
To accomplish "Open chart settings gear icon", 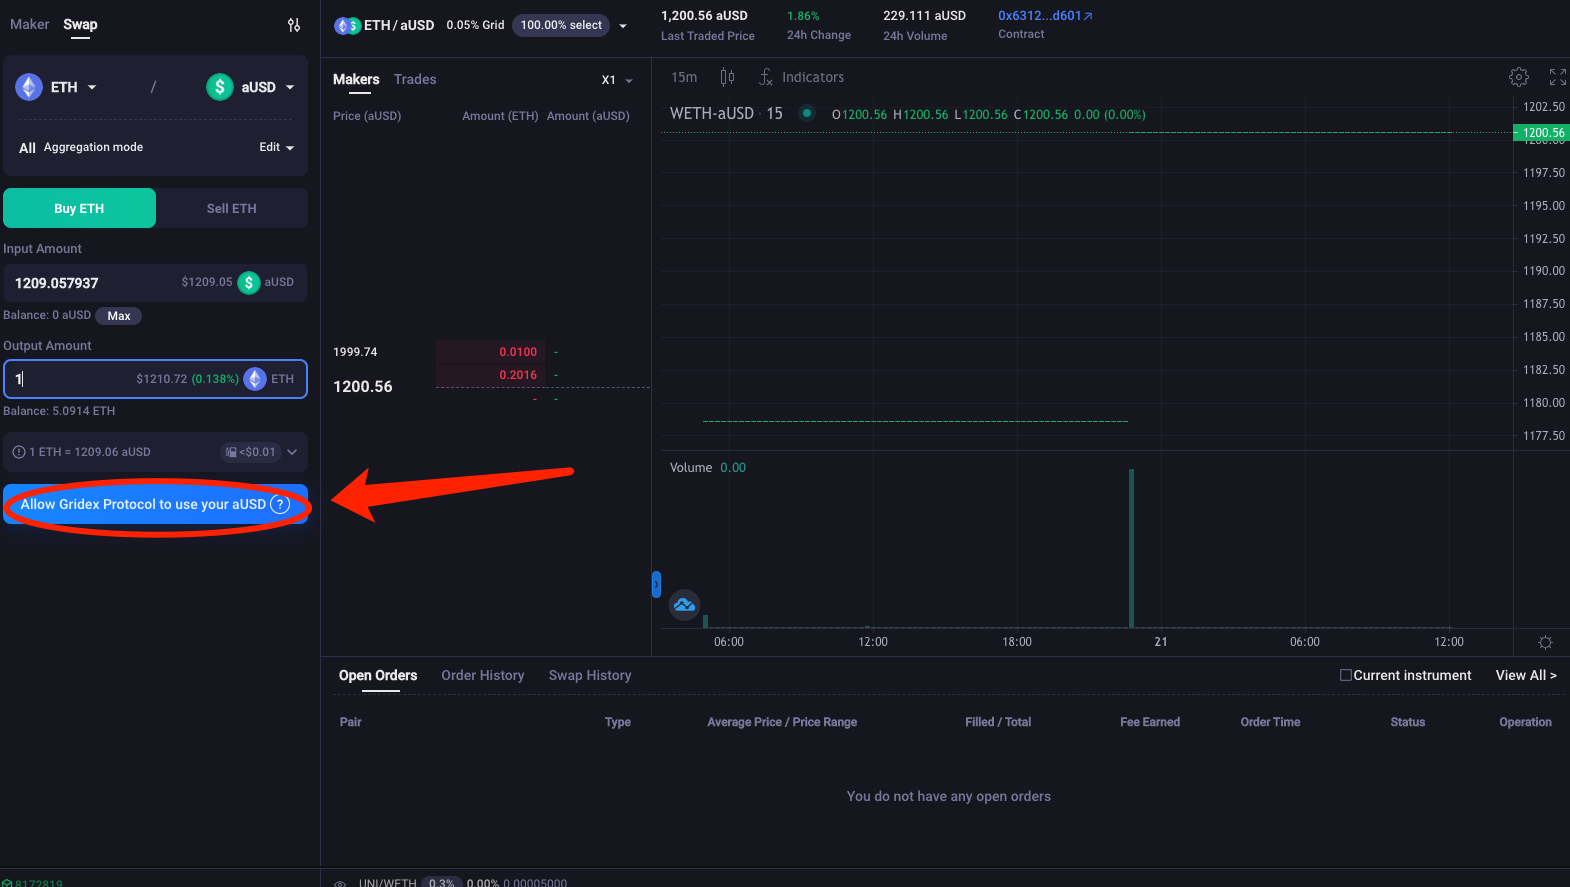I will coord(1518,77).
